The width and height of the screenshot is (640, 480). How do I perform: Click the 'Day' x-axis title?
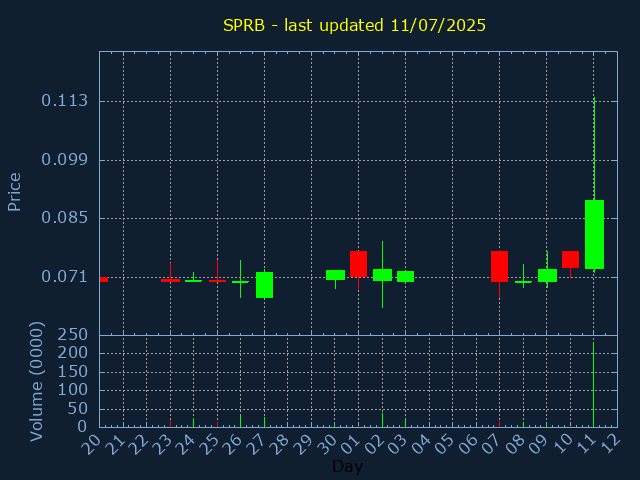(x=348, y=467)
